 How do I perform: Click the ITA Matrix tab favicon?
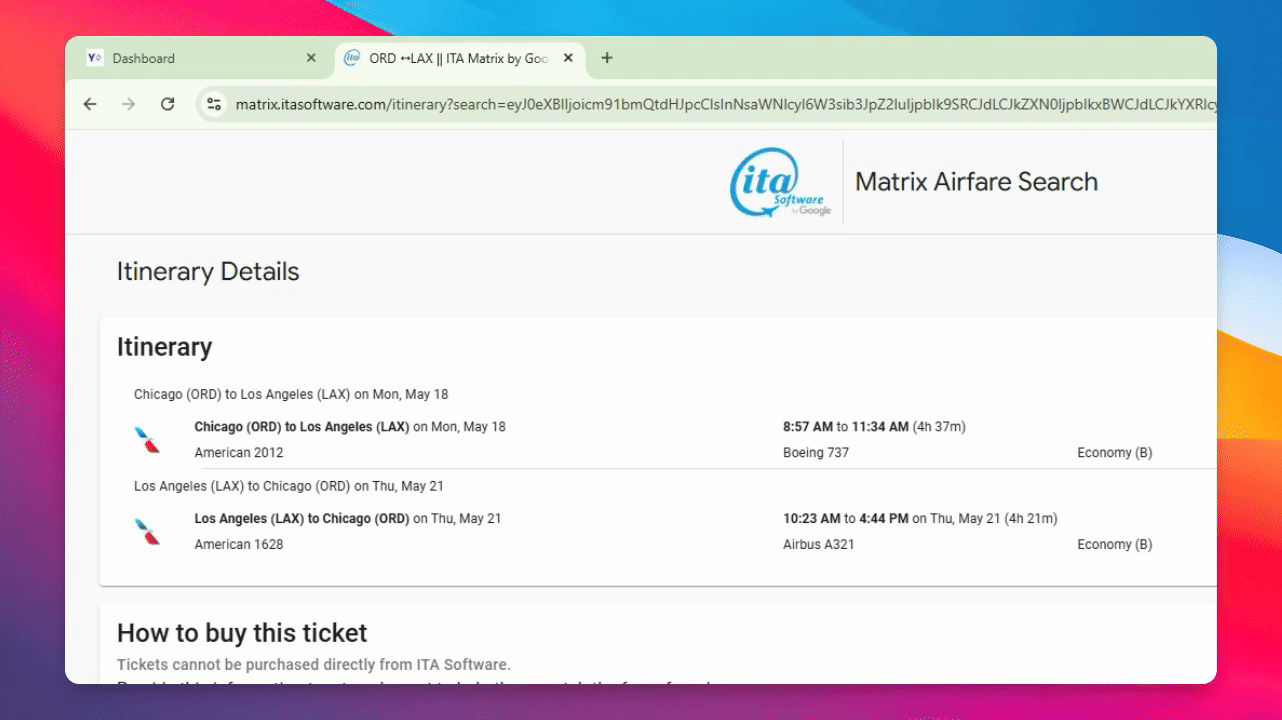[352, 58]
